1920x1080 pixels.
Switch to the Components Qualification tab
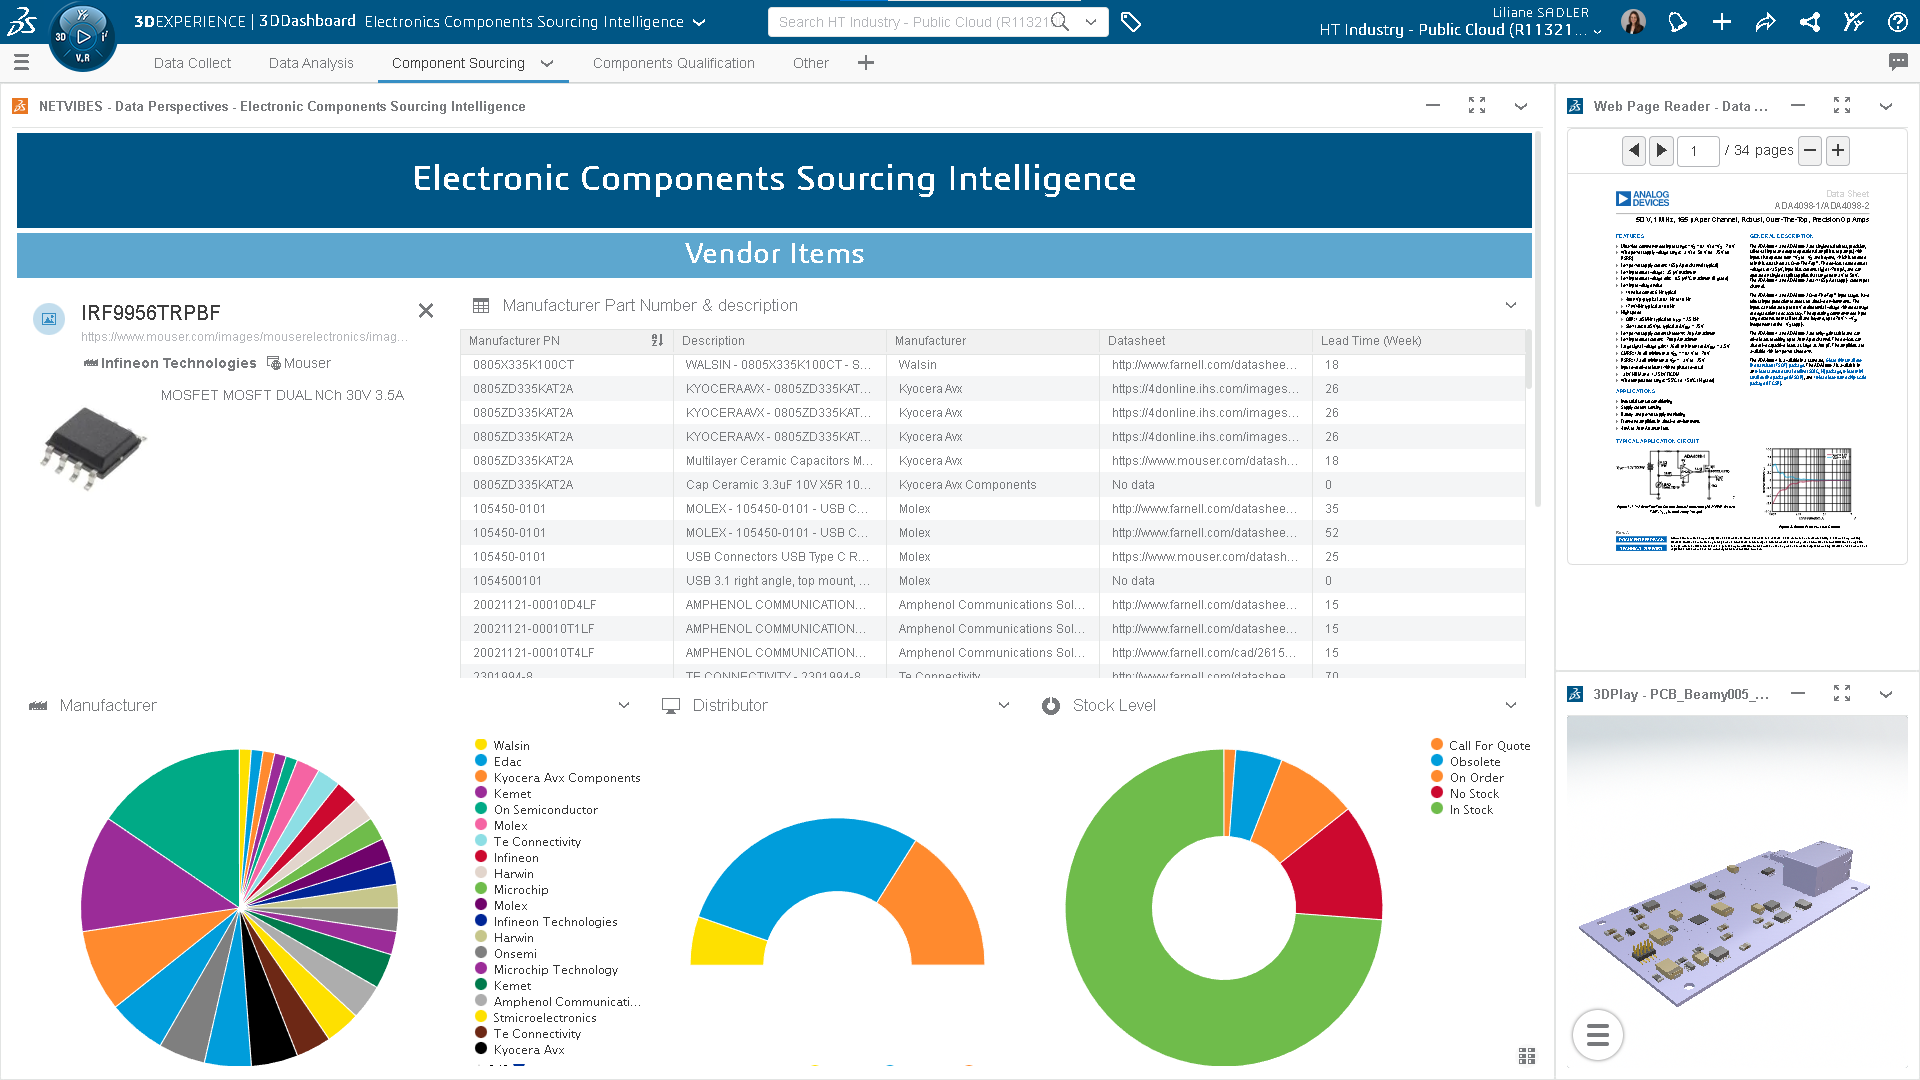673,63
